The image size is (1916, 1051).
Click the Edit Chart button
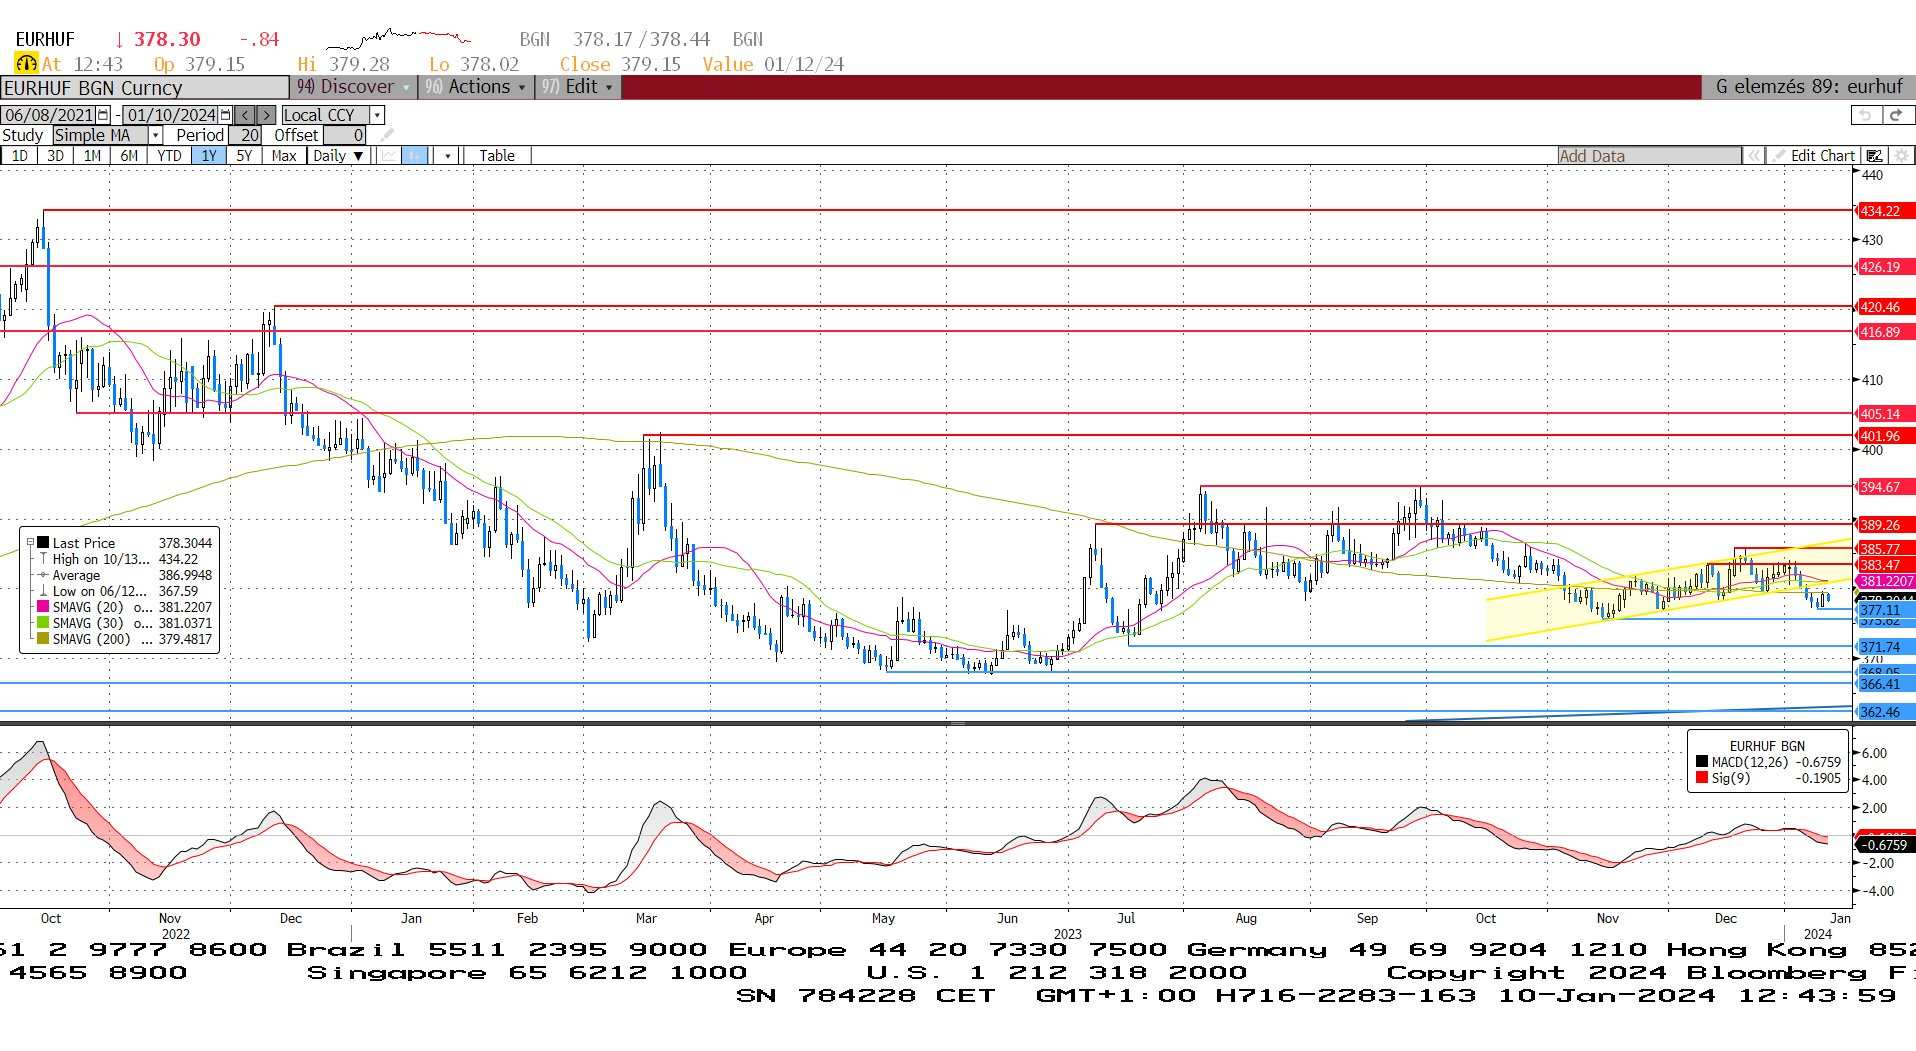1812,156
